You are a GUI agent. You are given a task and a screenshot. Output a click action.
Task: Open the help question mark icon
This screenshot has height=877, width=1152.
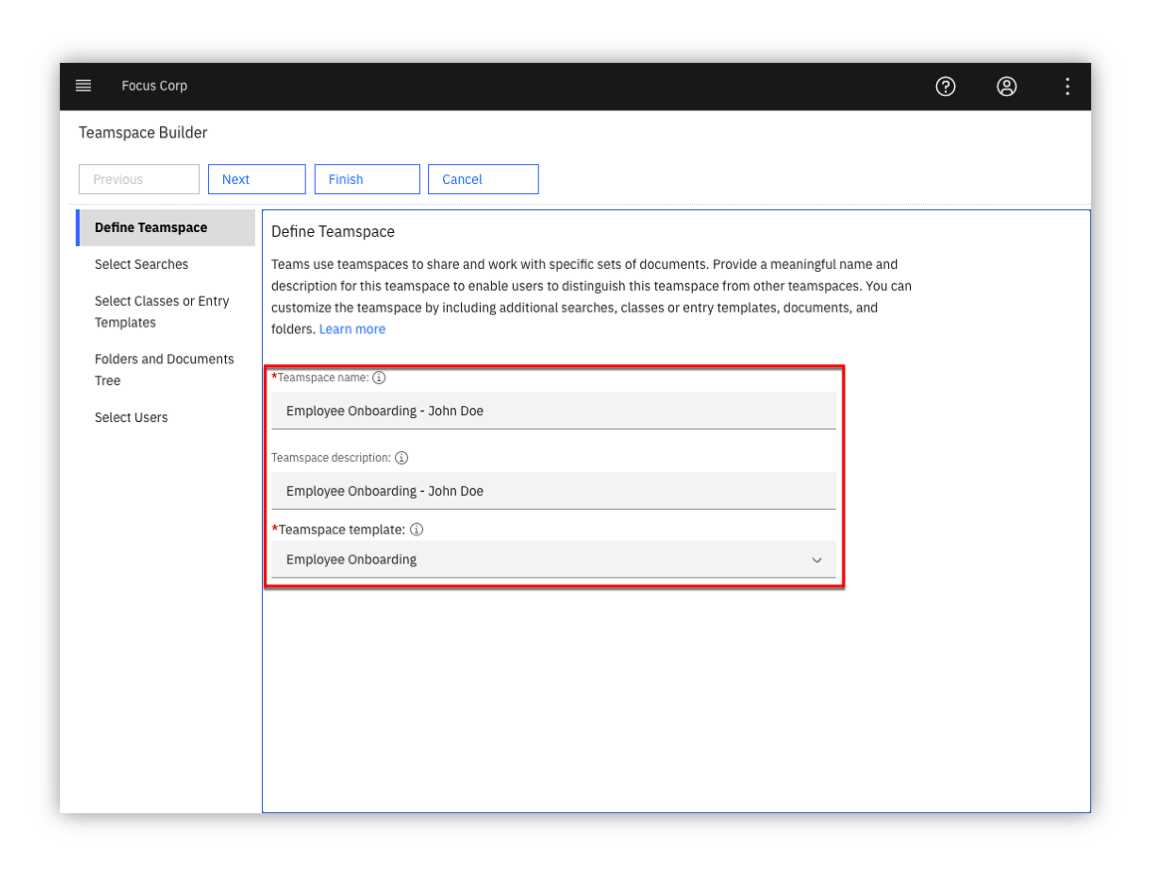(x=945, y=87)
